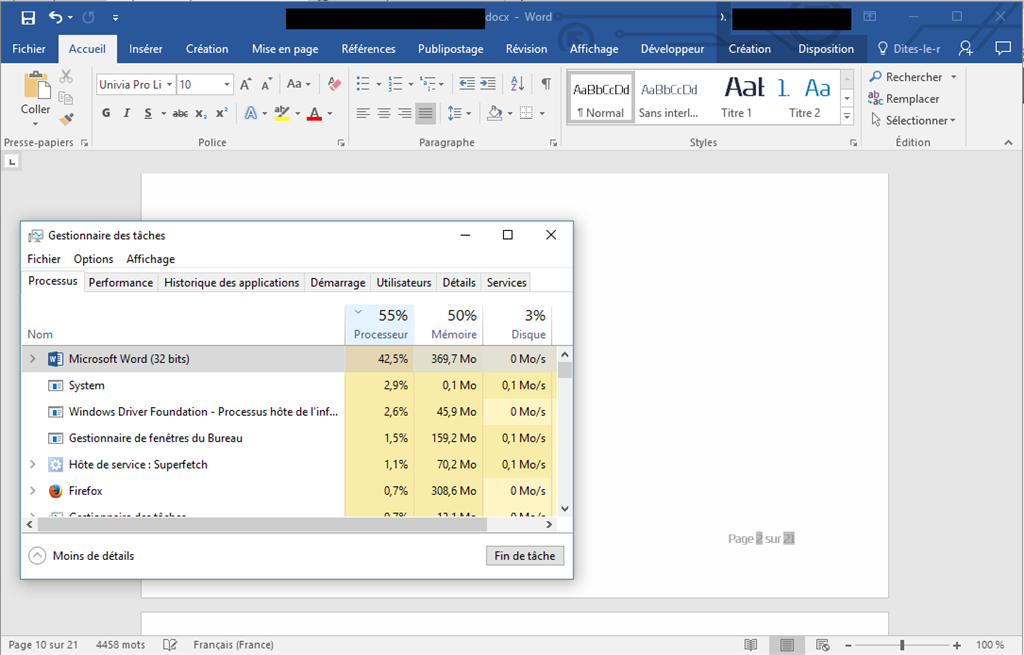
Task: Collapse the ribbon with the chevron
Action: pos(1008,142)
